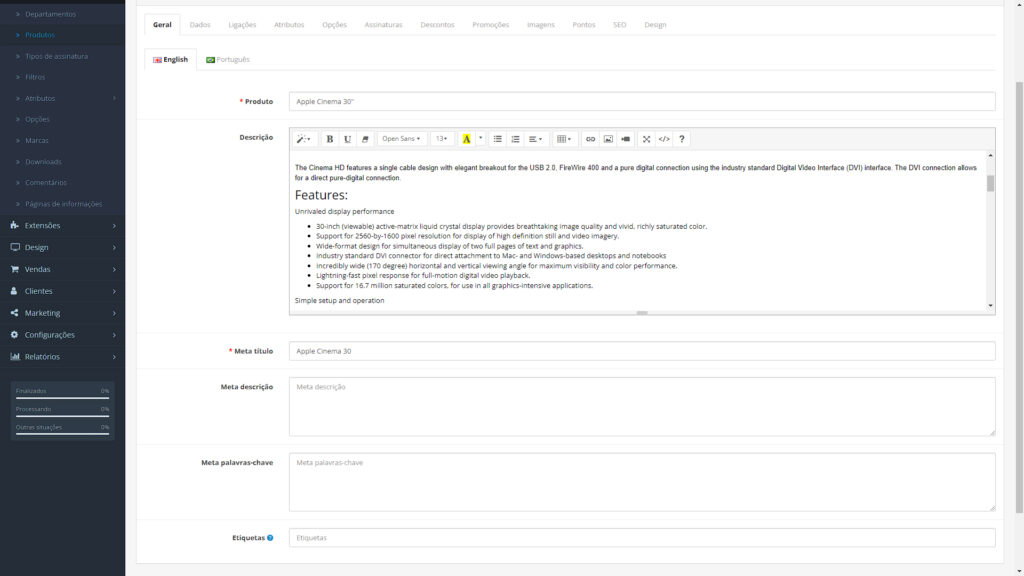Click the Produto name input field
This screenshot has height=576, width=1024.
[x=642, y=101]
